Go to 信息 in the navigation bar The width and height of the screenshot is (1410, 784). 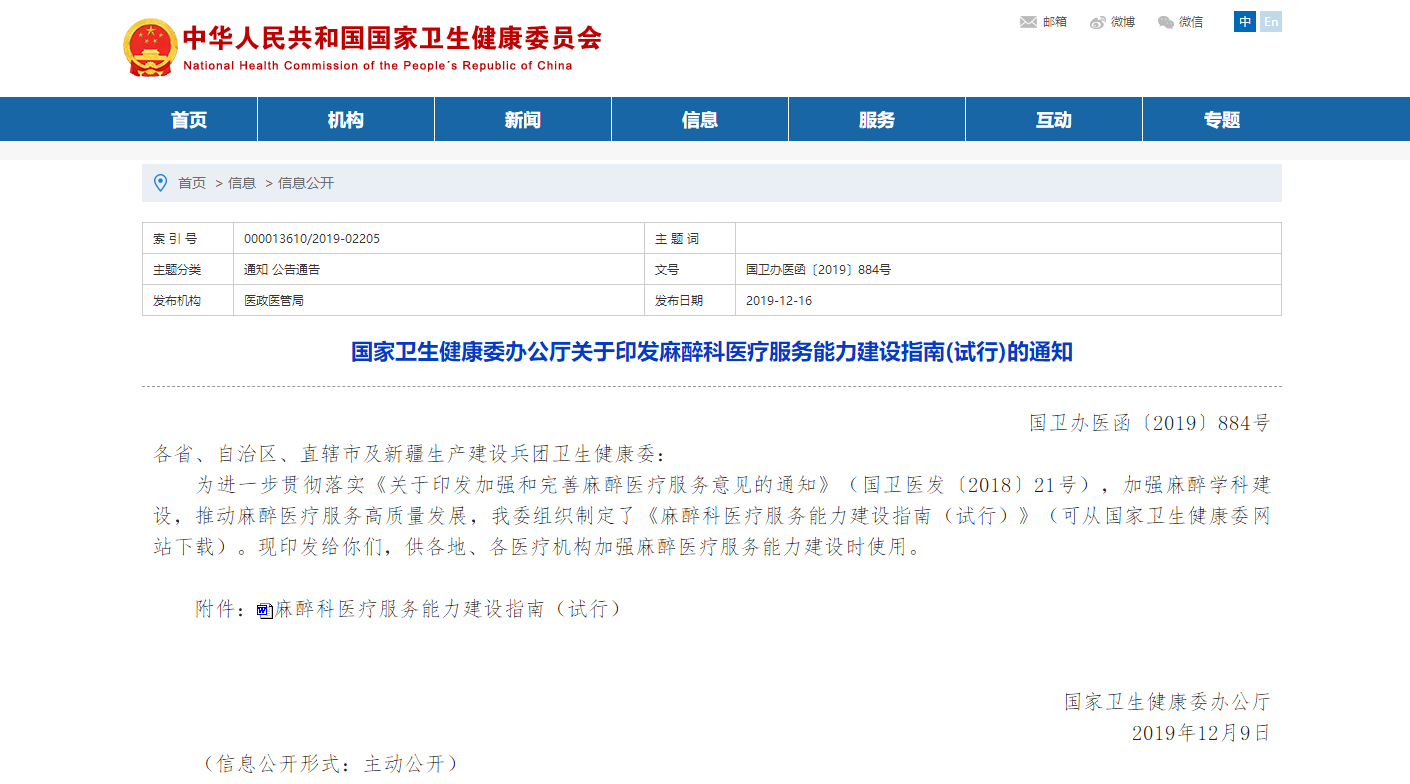pyautogui.click(x=700, y=120)
